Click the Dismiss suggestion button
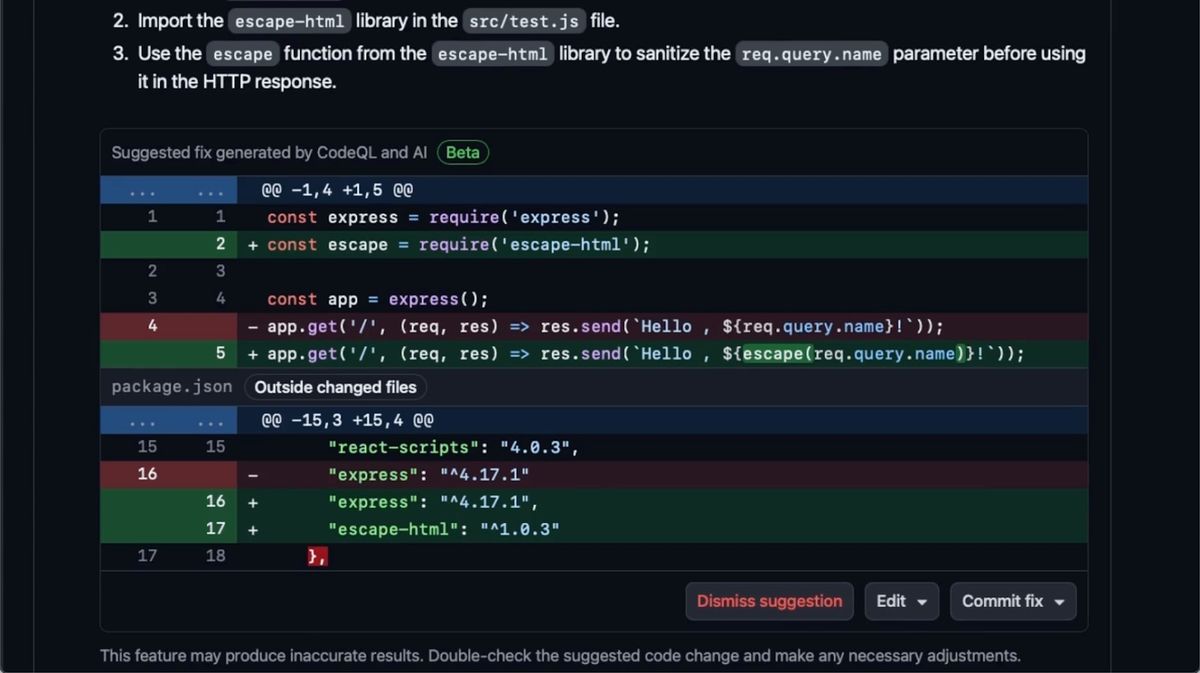Viewport: 1200px width, 673px height. click(769, 601)
